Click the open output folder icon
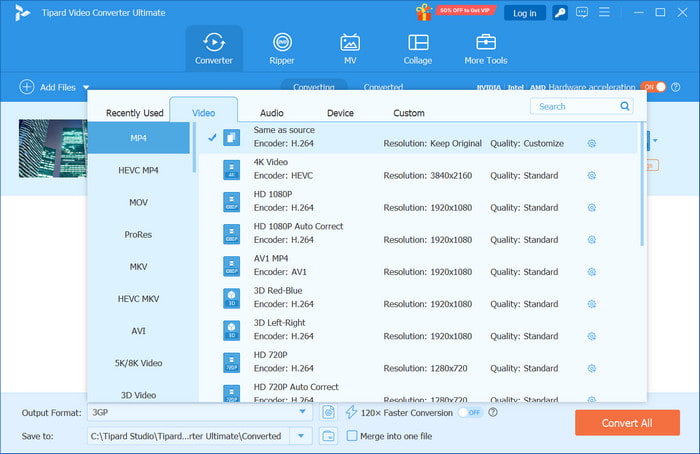 pos(329,436)
